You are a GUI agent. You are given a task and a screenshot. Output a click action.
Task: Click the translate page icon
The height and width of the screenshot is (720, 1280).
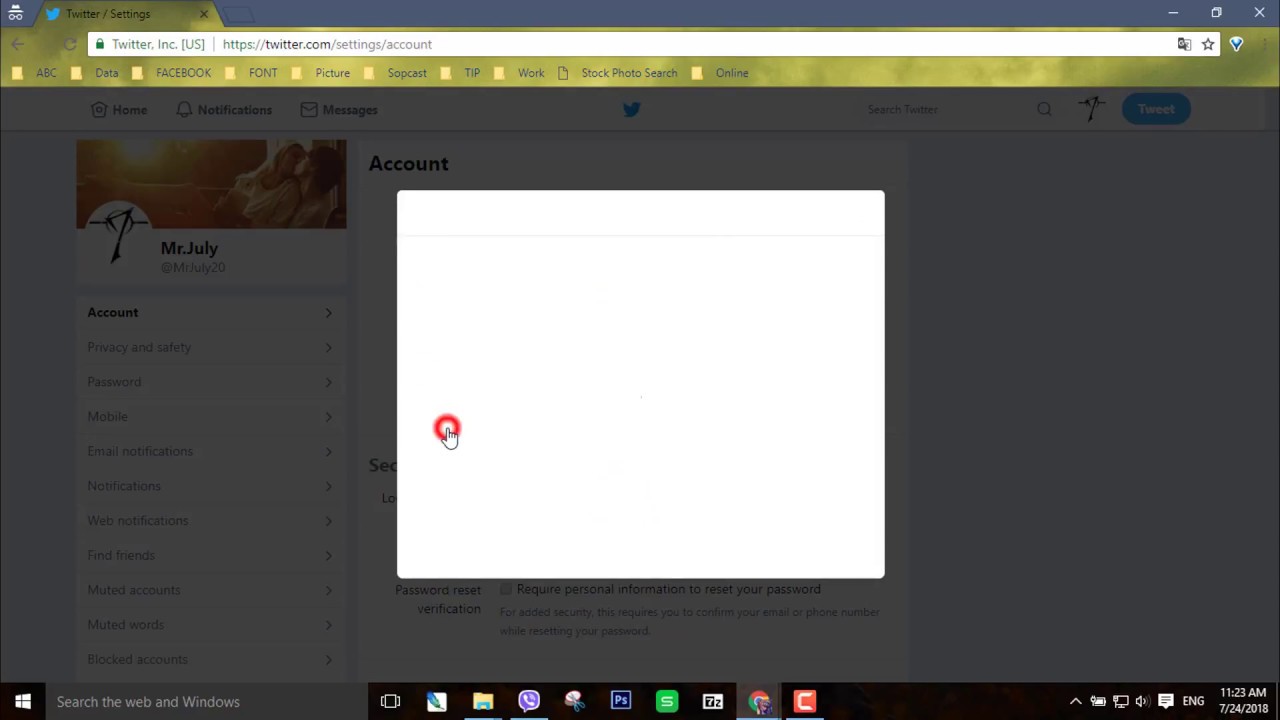[1184, 44]
